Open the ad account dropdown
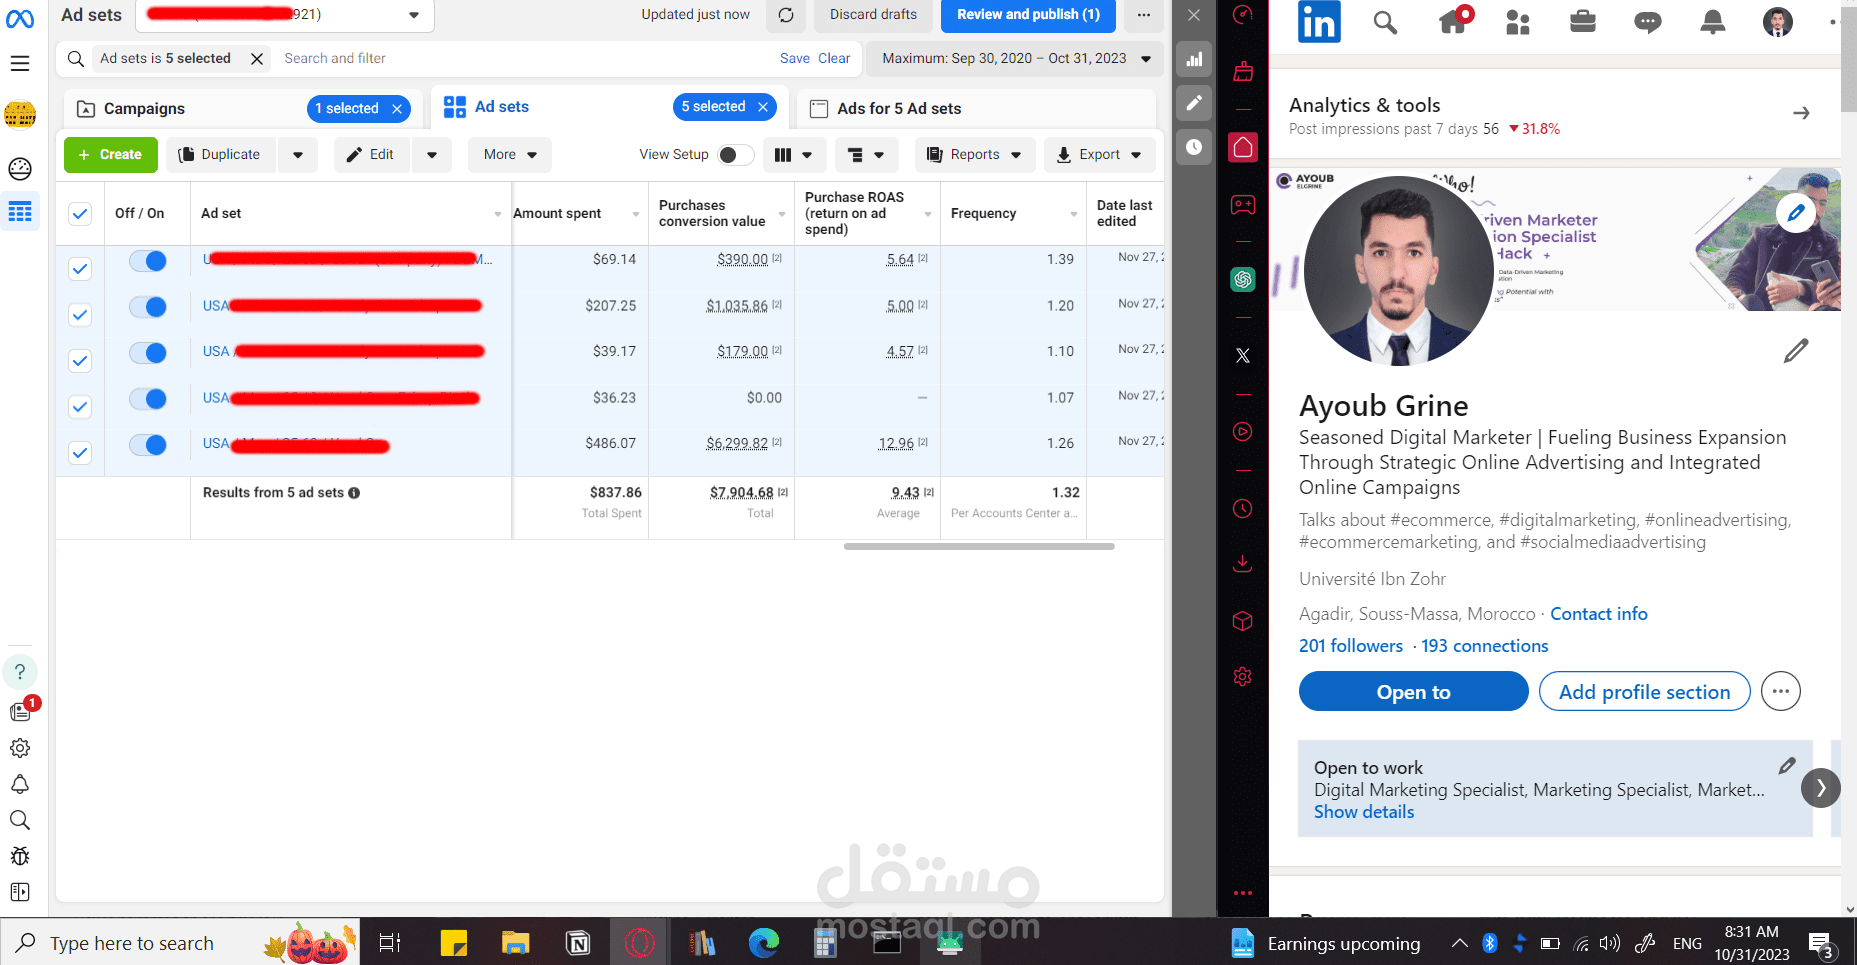 pos(286,15)
